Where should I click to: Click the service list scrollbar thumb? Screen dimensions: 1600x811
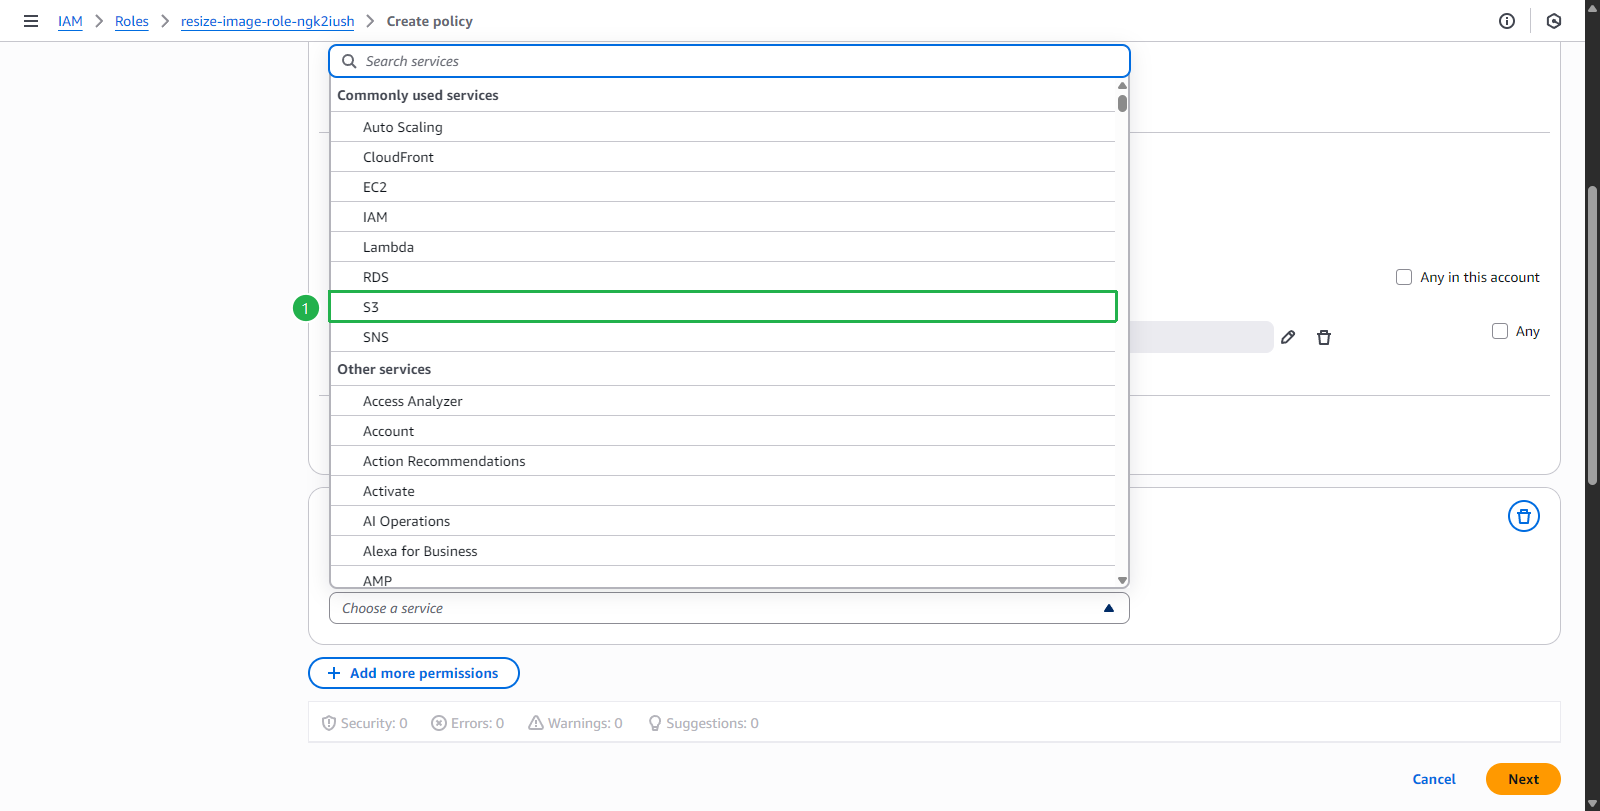(1123, 103)
